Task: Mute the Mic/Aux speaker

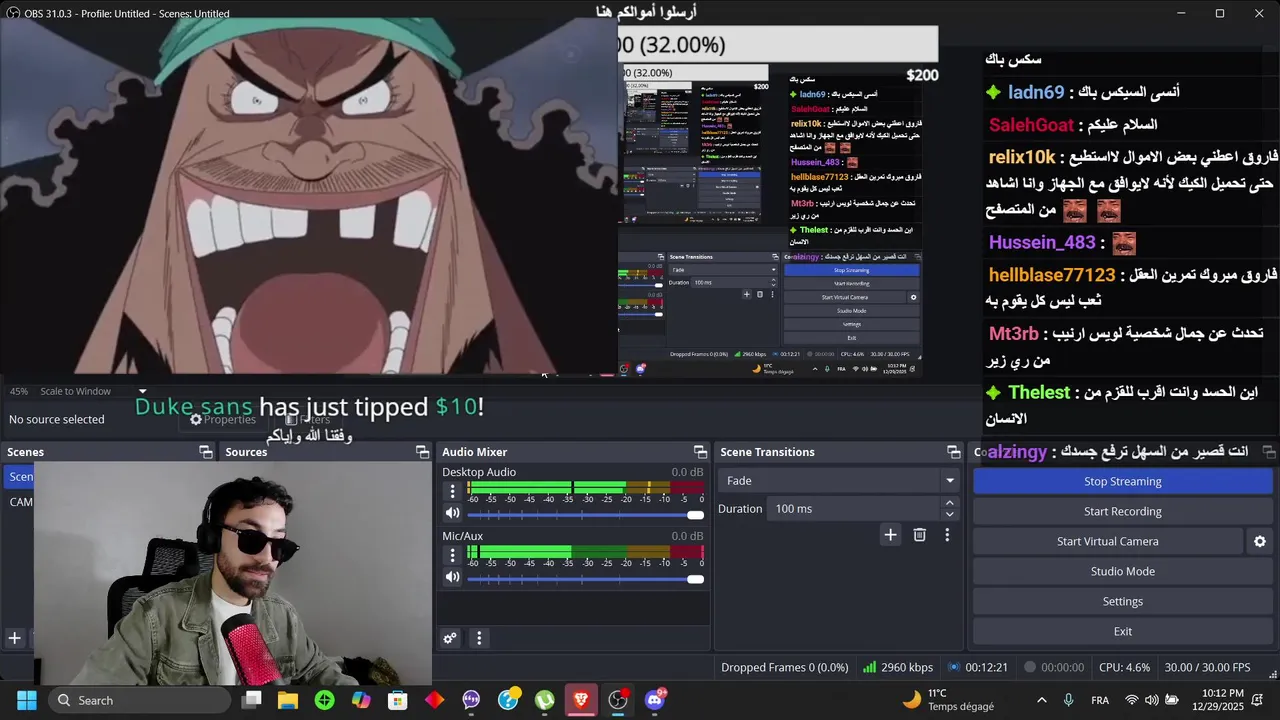Action: tap(453, 577)
